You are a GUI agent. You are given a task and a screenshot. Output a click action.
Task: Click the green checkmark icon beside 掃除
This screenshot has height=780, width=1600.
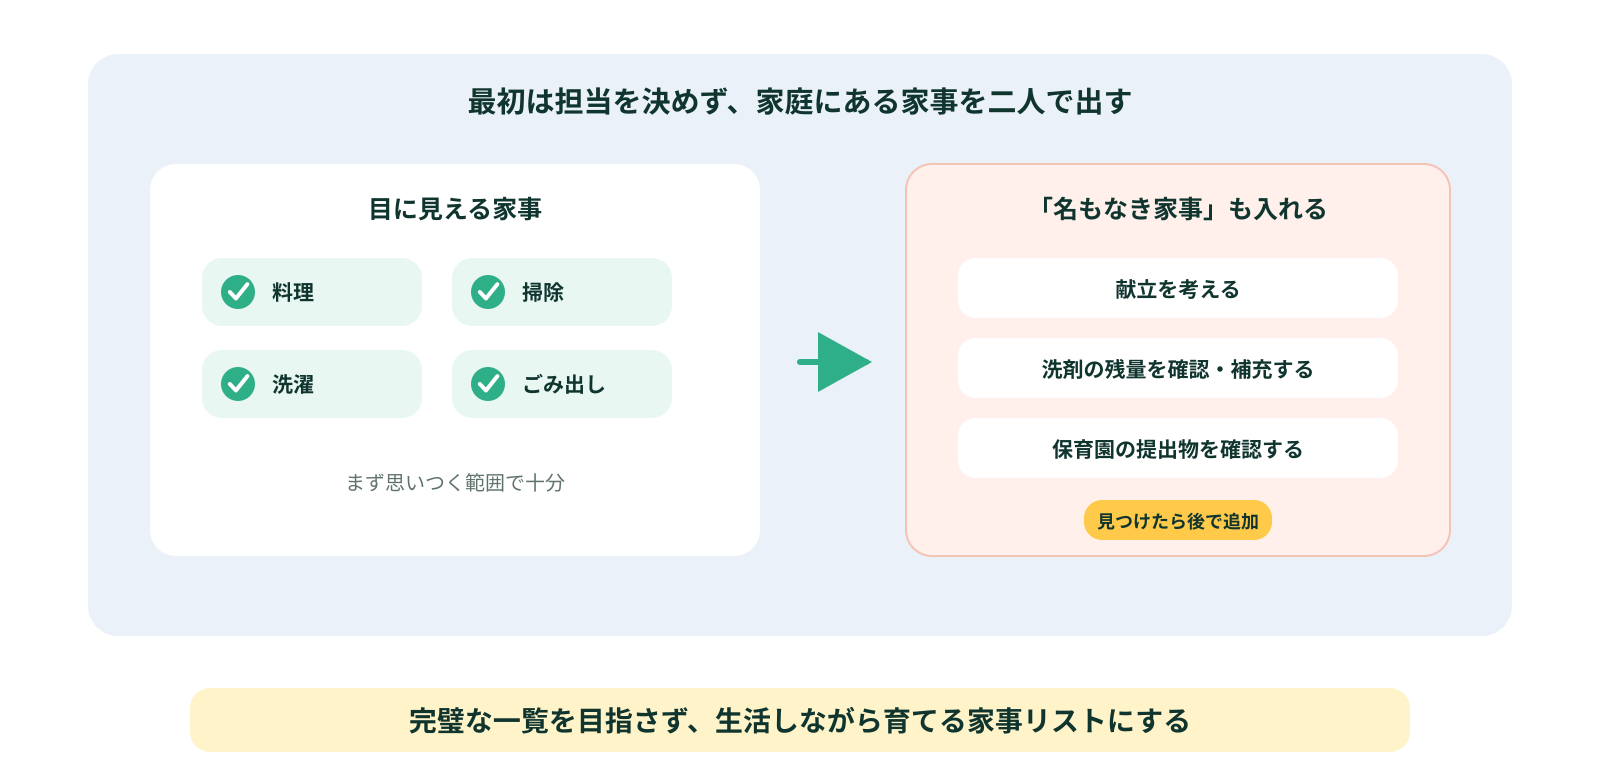coord(488,292)
